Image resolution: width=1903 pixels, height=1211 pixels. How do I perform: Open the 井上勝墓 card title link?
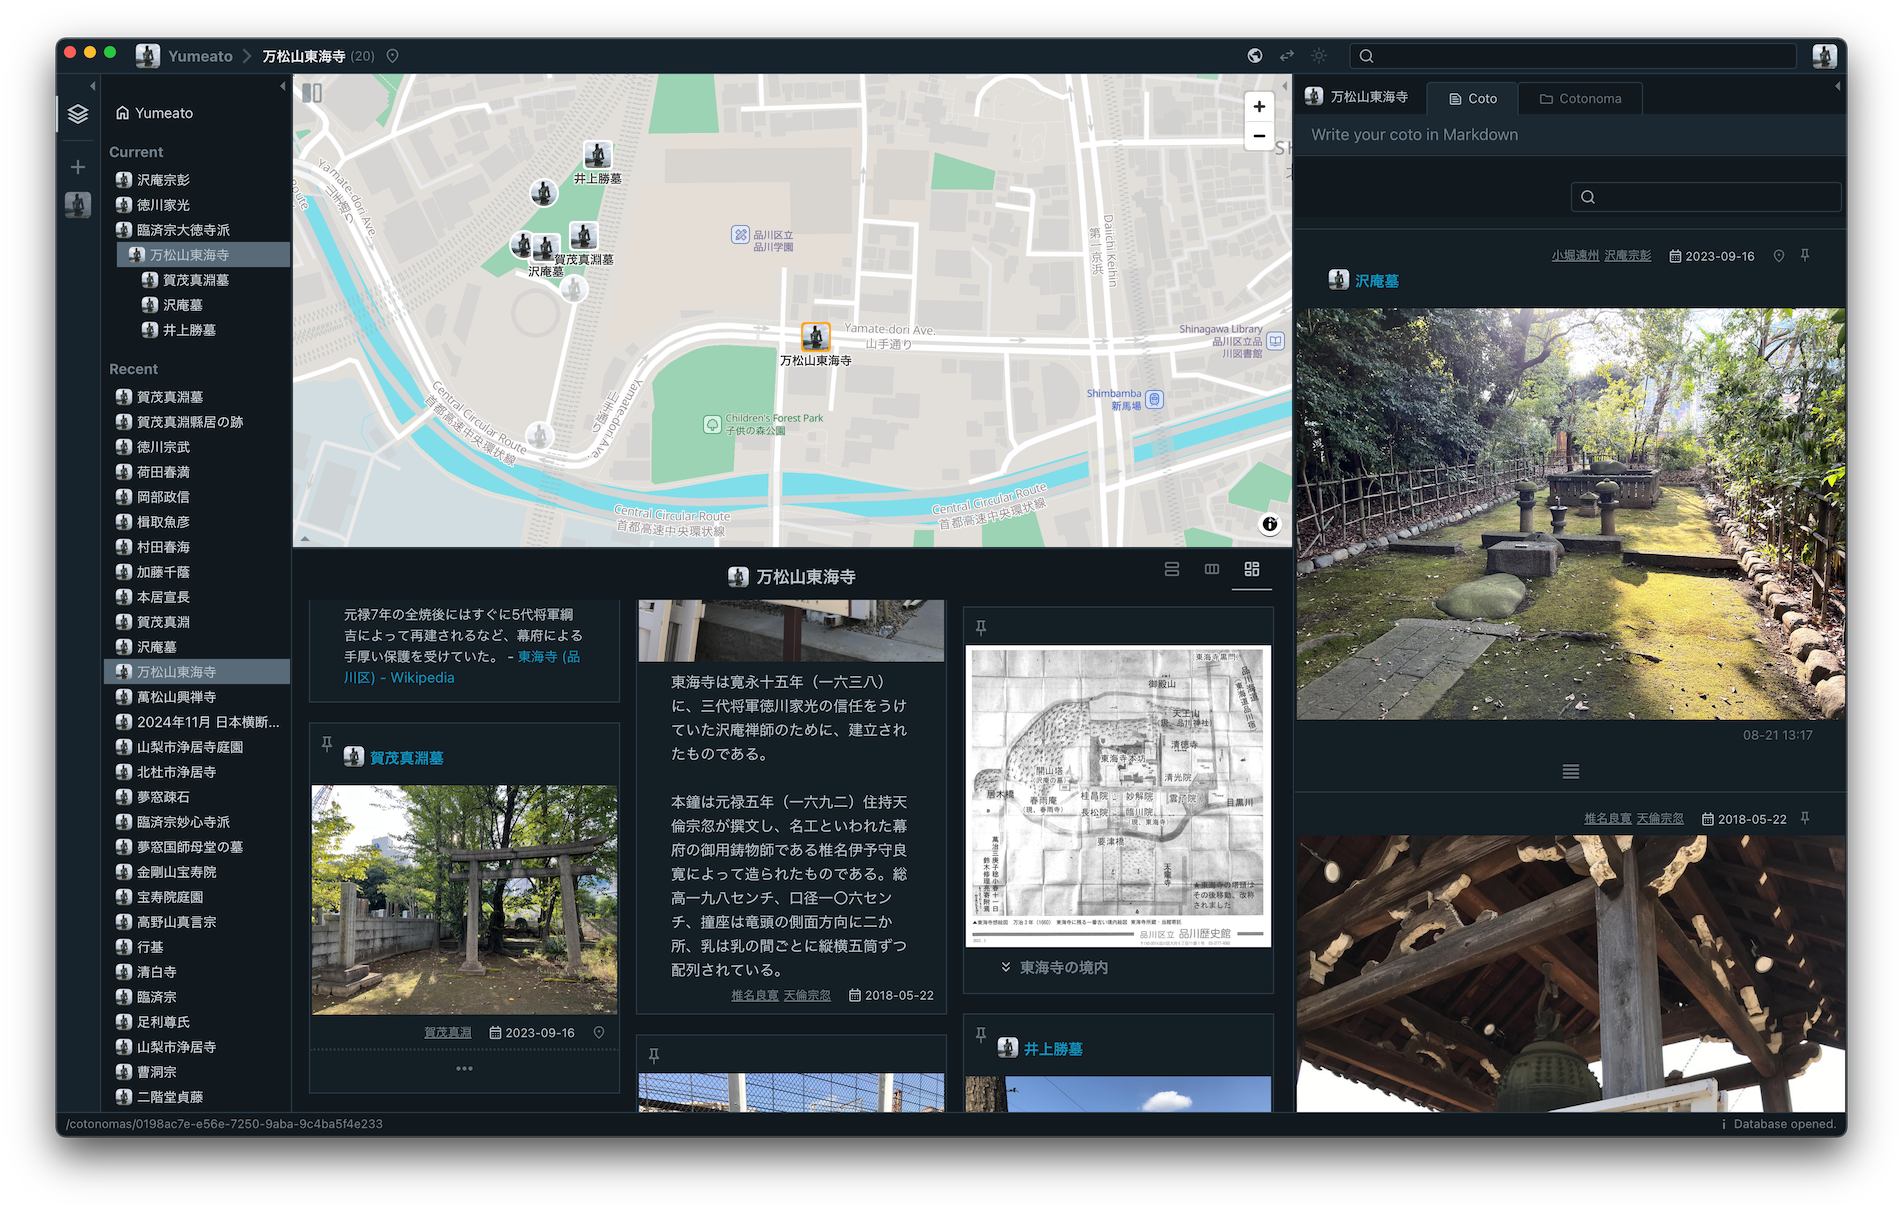[1053, 1049]
